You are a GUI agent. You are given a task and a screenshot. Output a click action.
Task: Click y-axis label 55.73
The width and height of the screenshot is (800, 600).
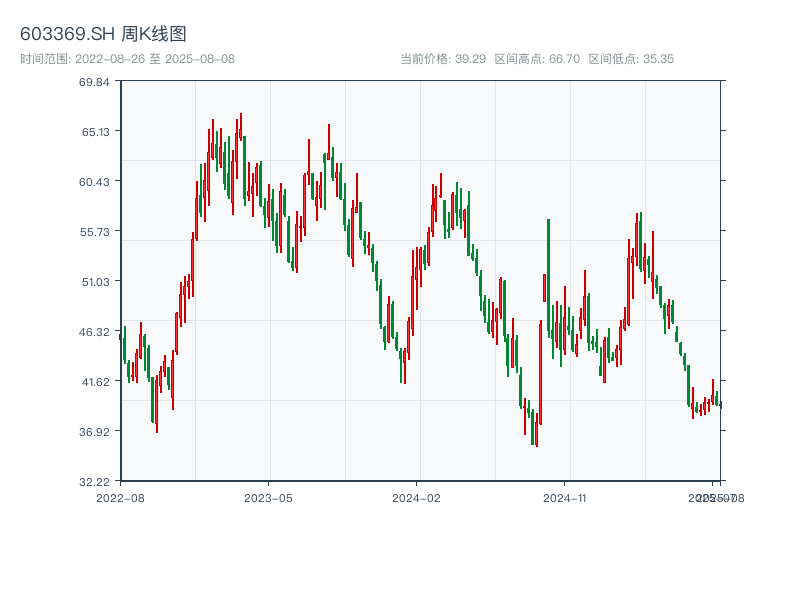click(x=94, y=232)
